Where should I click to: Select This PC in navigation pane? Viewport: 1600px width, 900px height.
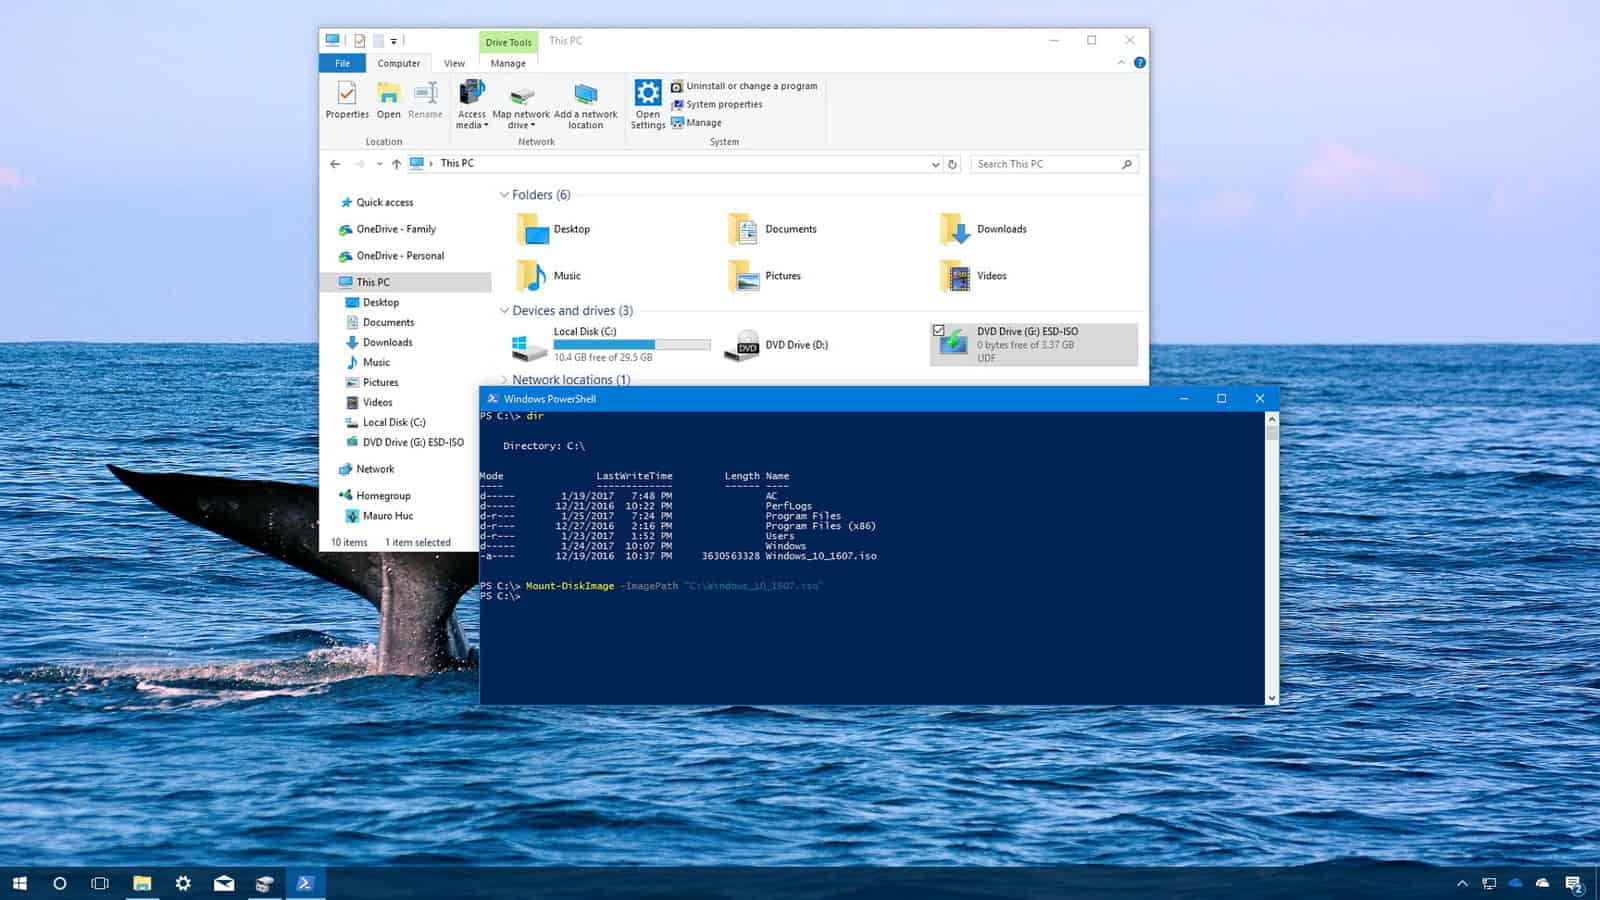tap(405, 282)
